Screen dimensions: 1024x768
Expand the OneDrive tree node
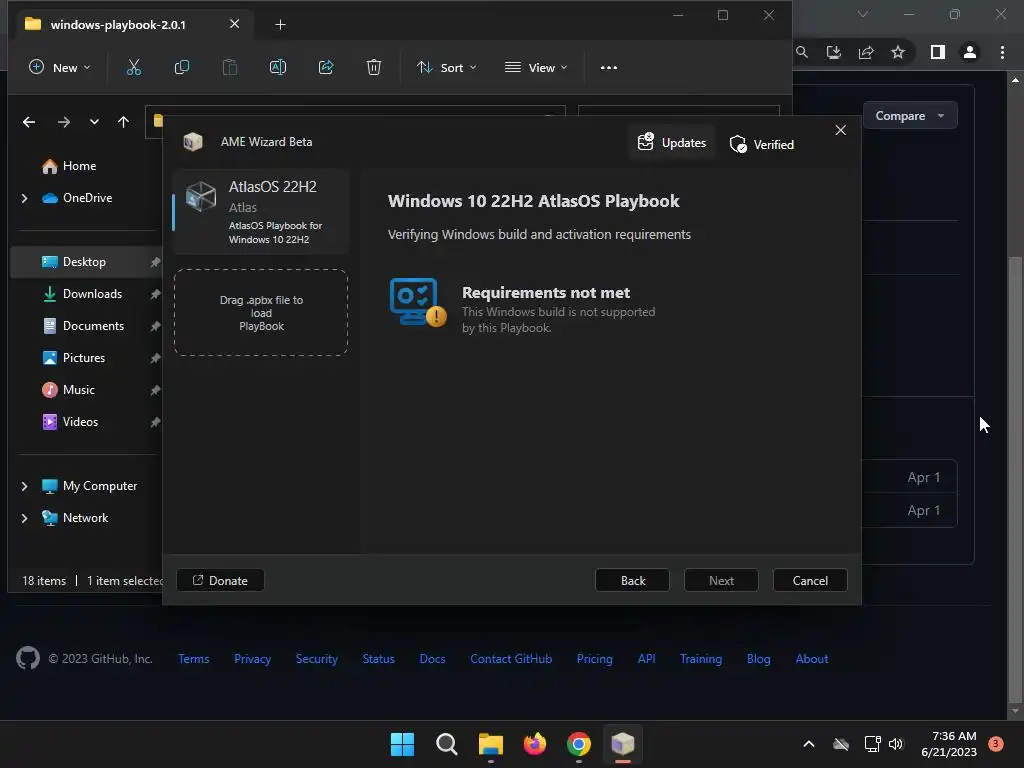(x=24, y=198)
